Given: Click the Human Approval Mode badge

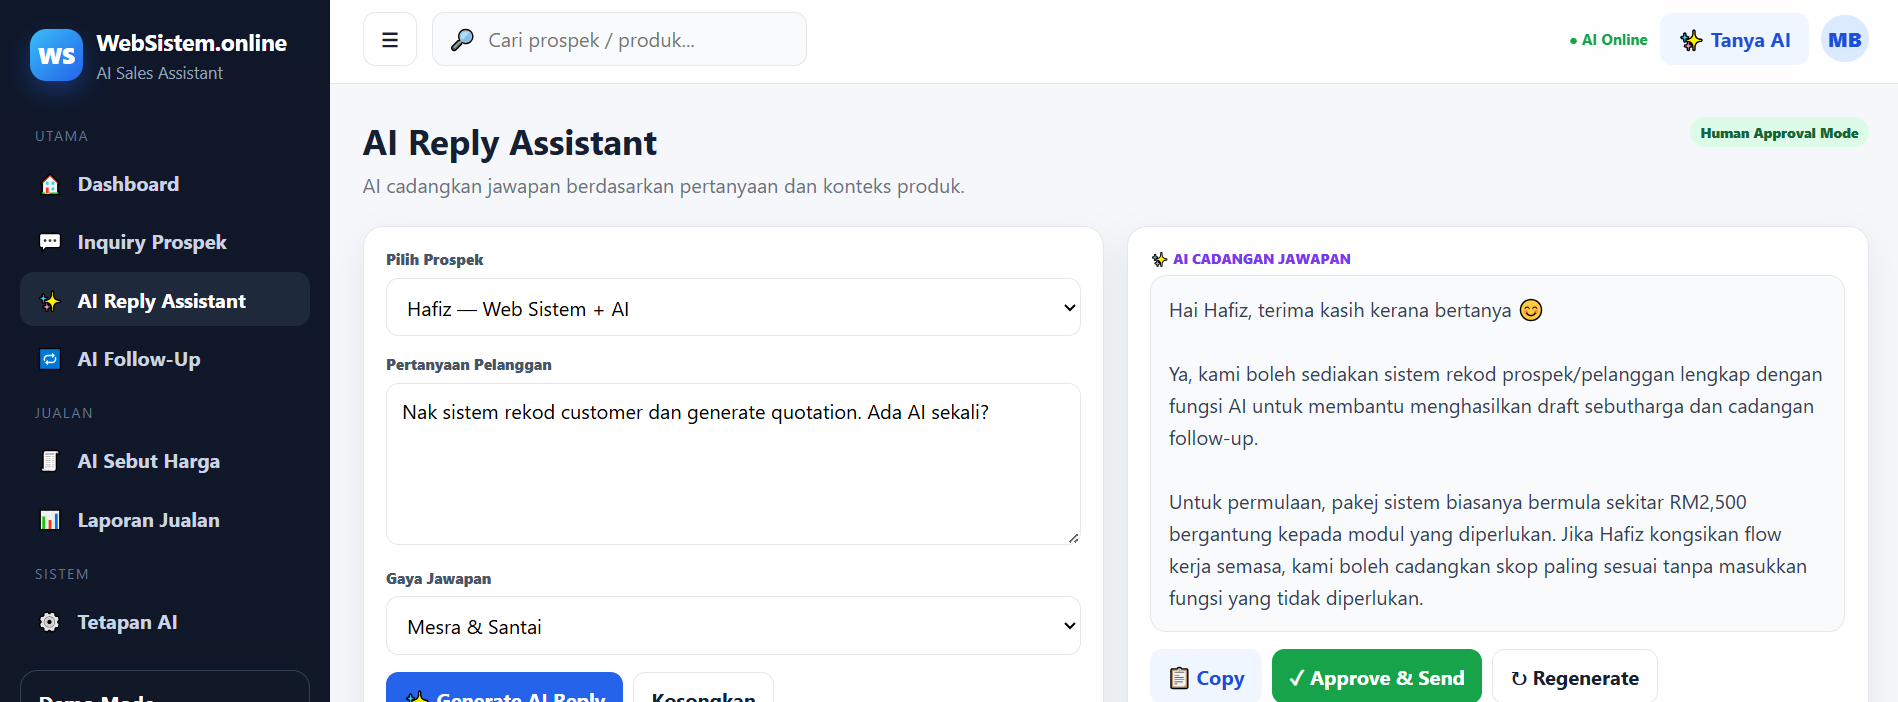Looking at the screenshot, I should tap(1779, 133).
